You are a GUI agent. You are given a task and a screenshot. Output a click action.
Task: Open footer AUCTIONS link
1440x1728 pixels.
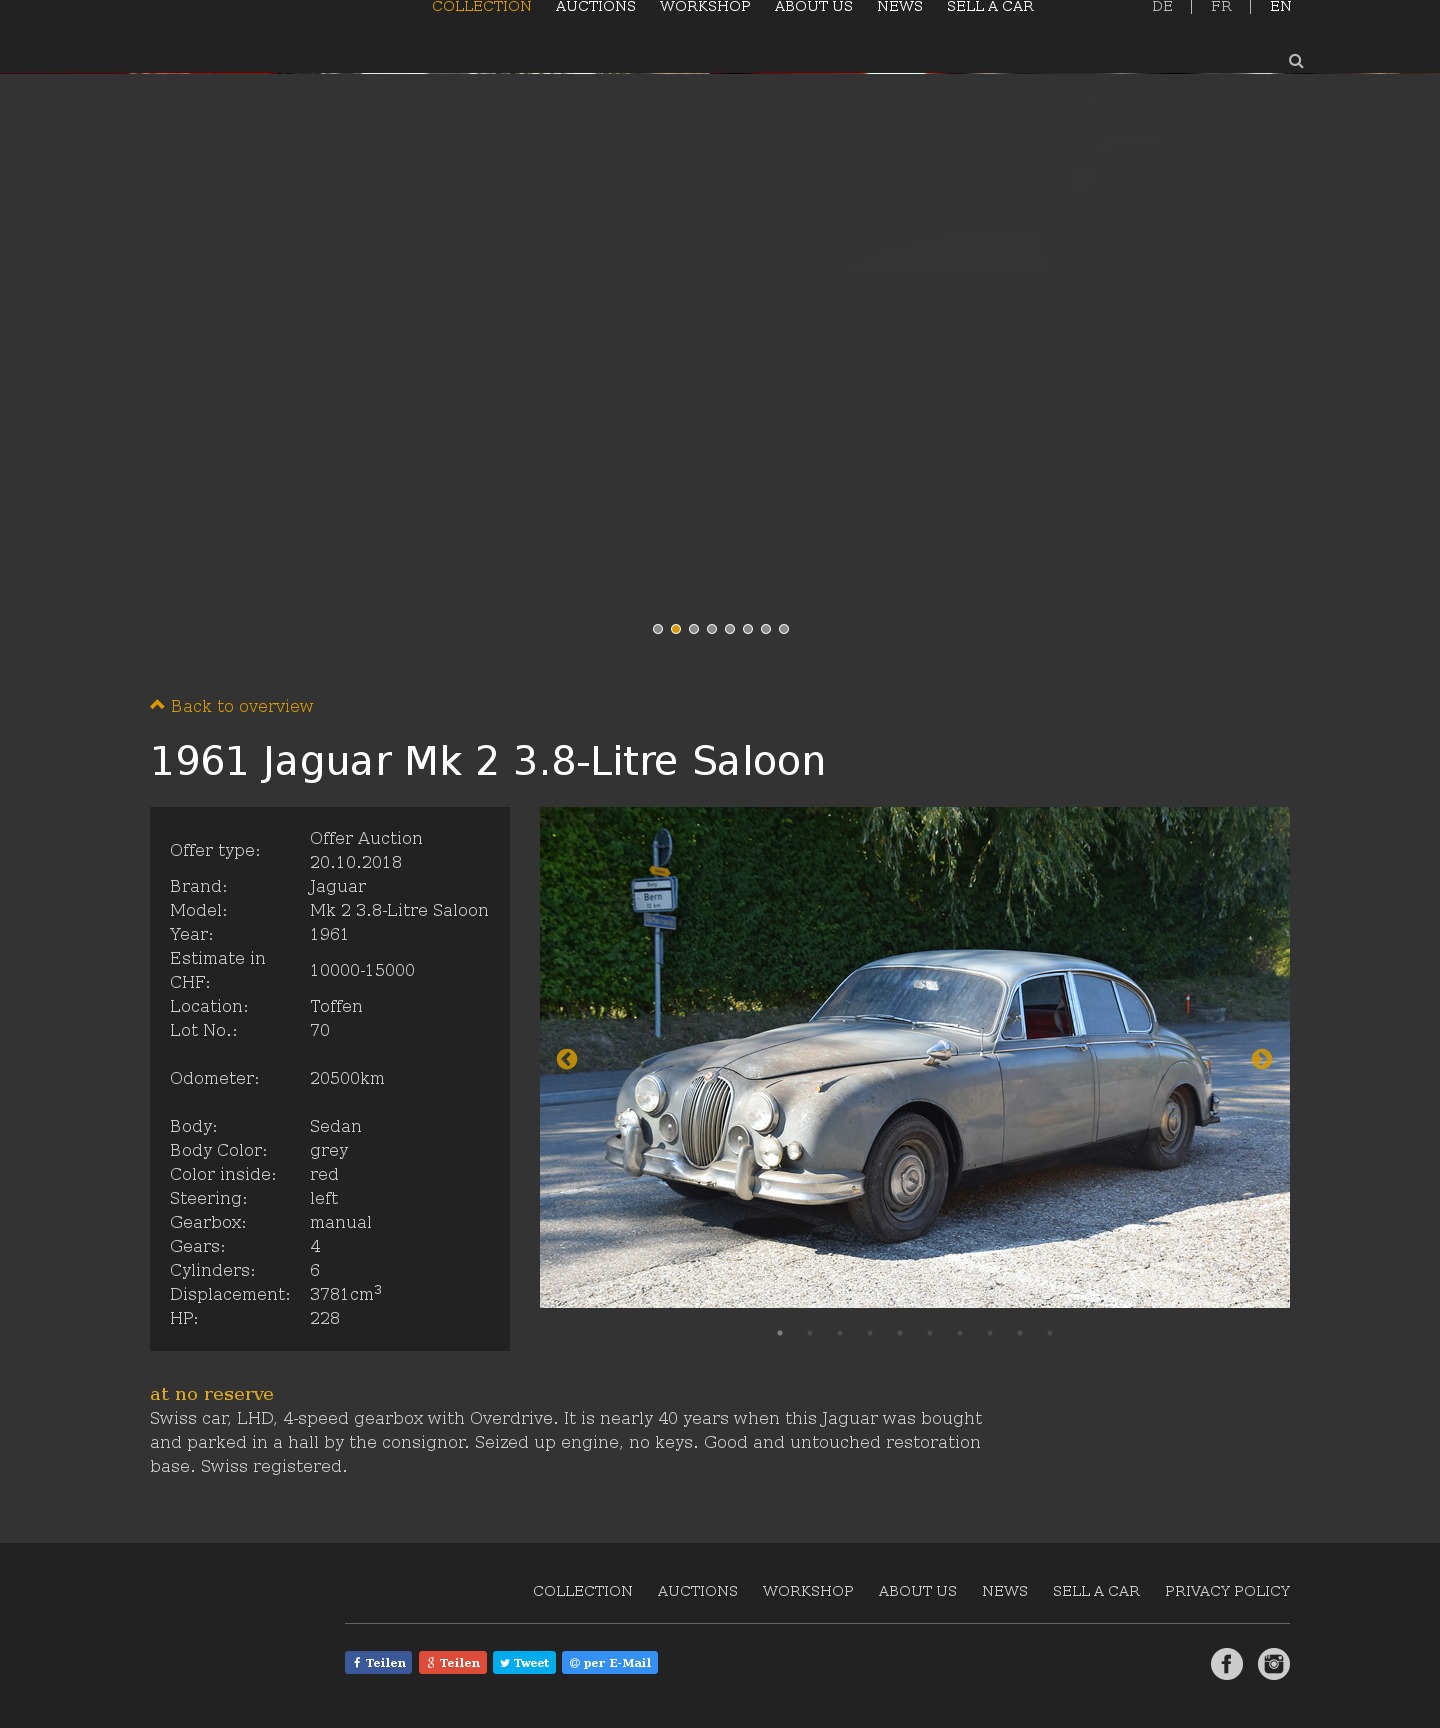[698, 1591]
